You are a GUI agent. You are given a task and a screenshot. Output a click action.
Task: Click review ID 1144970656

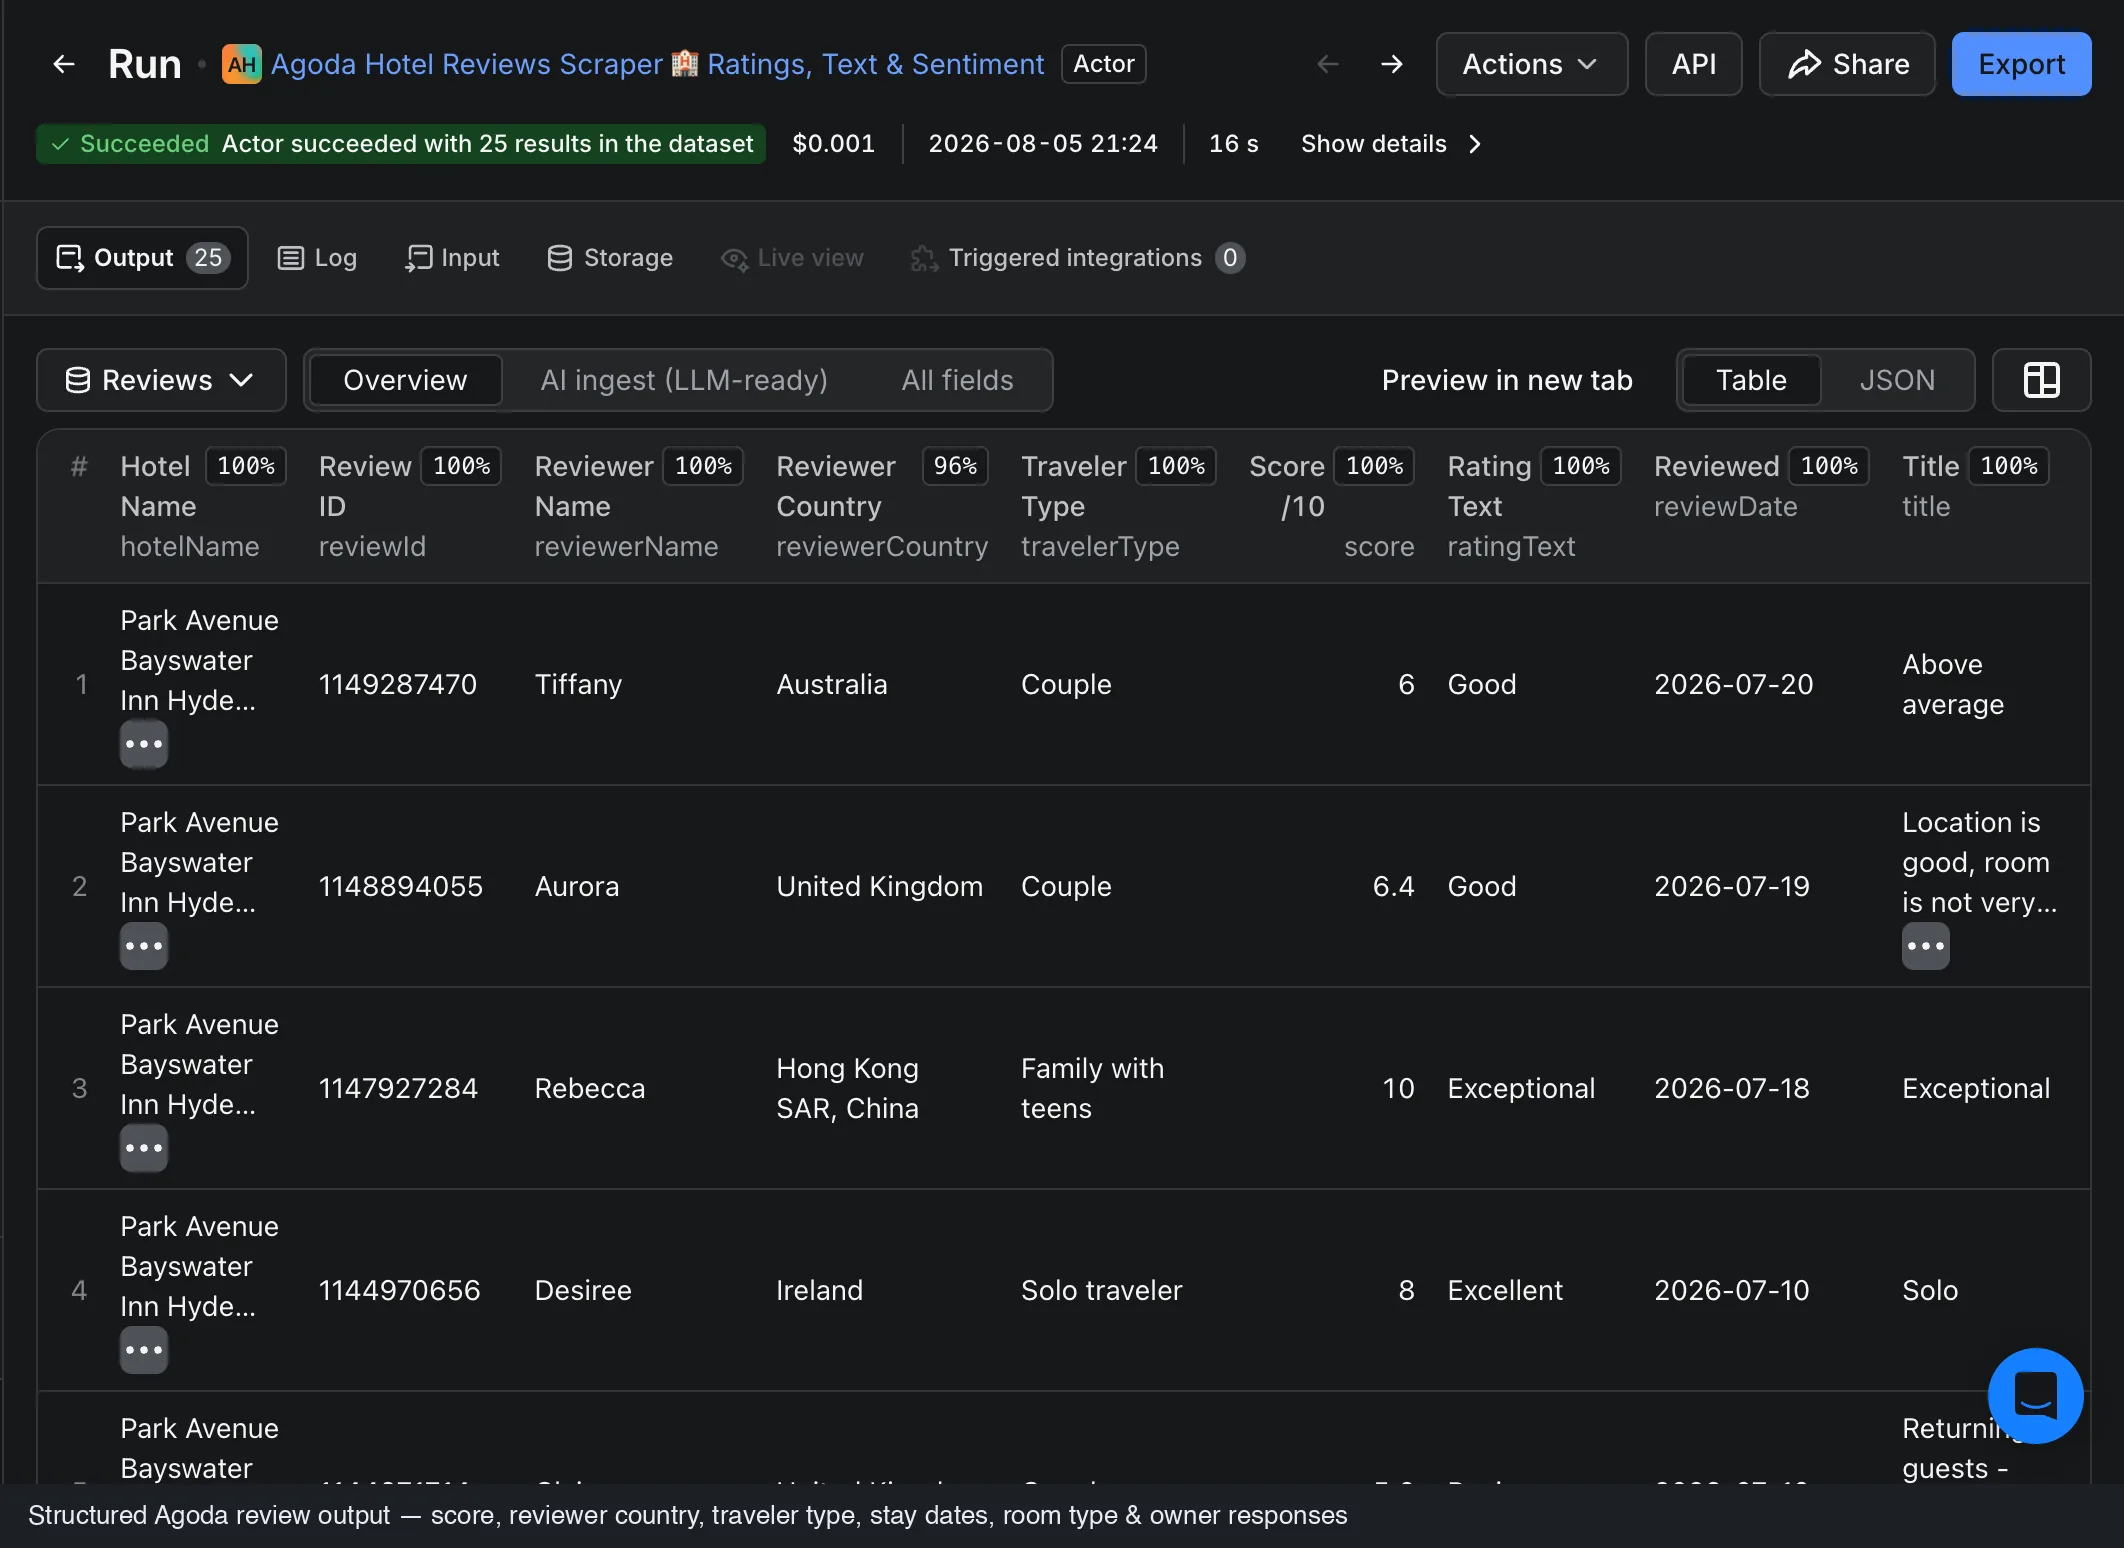399,1290
